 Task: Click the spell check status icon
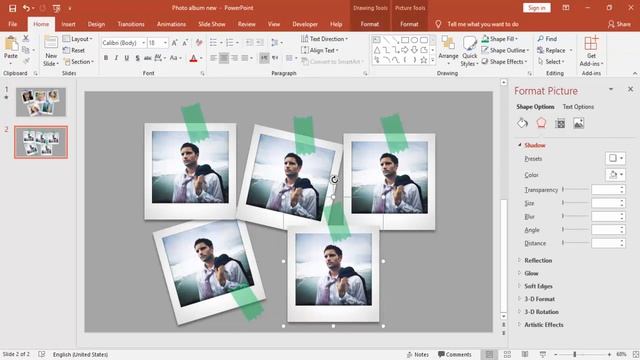point(42,354)
